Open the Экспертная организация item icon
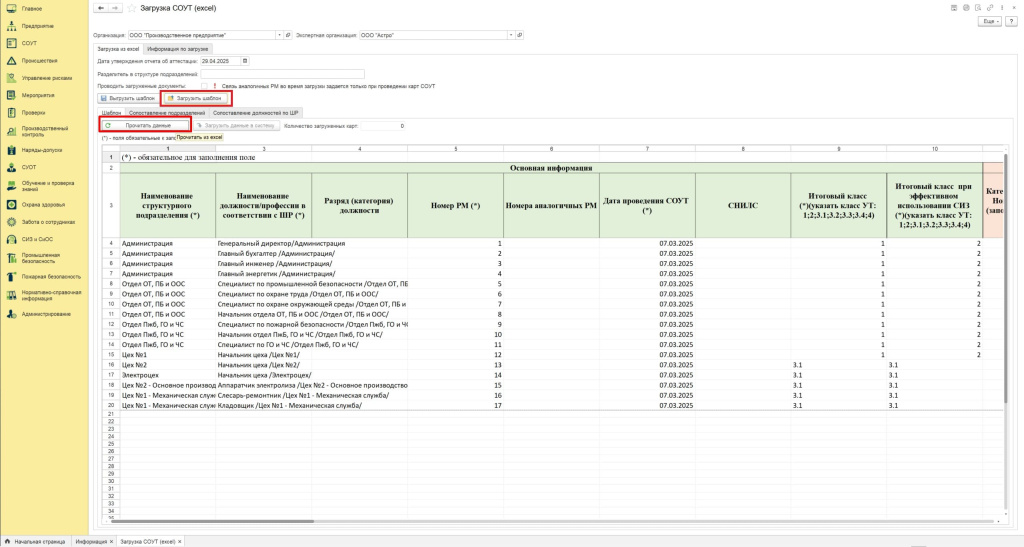 tap(520, 35)
